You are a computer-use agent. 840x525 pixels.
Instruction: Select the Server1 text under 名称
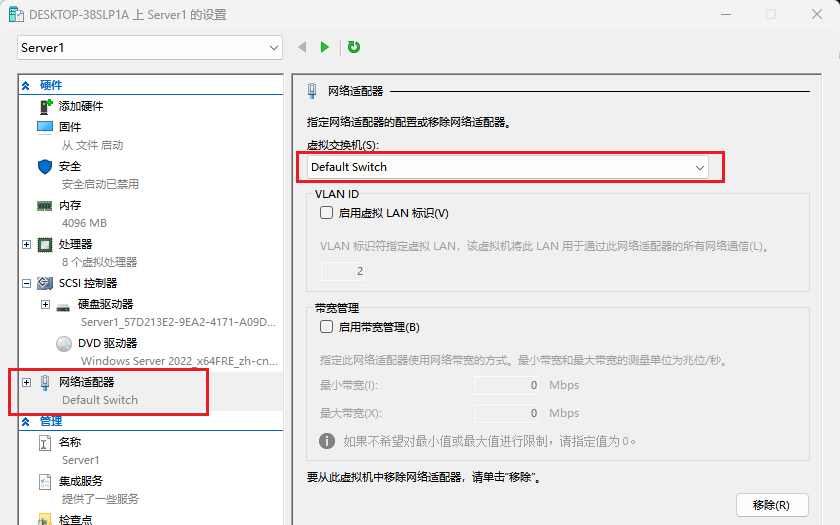click(80, 460)
